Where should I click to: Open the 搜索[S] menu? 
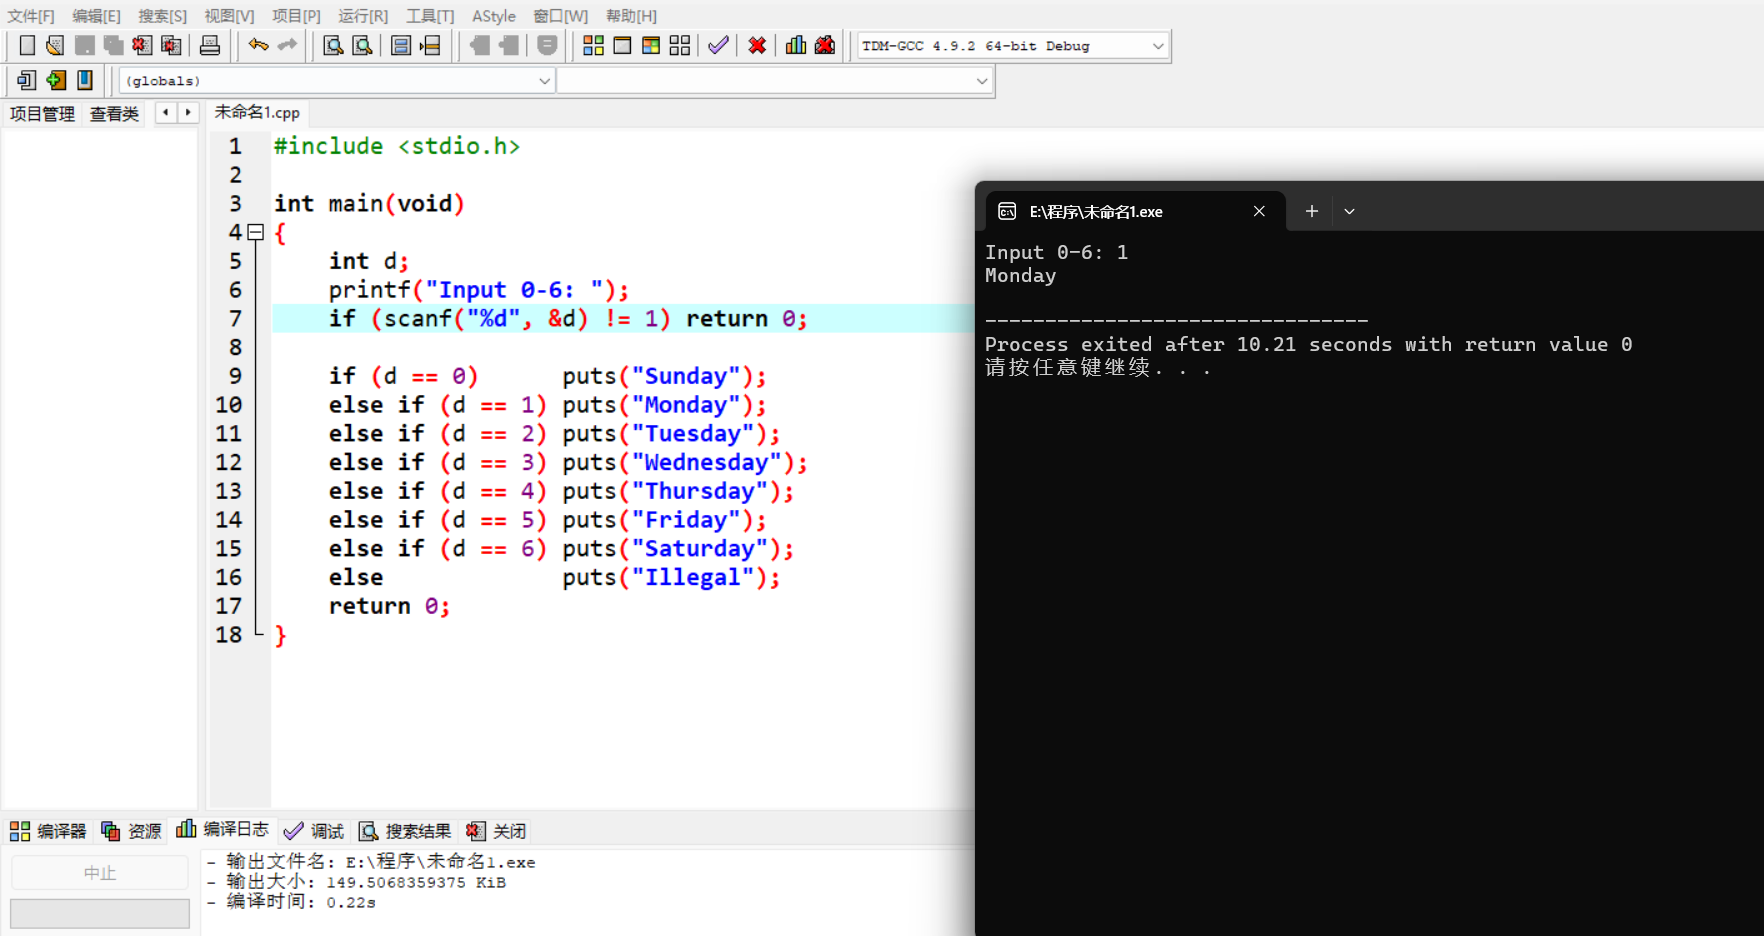point(162,16)
